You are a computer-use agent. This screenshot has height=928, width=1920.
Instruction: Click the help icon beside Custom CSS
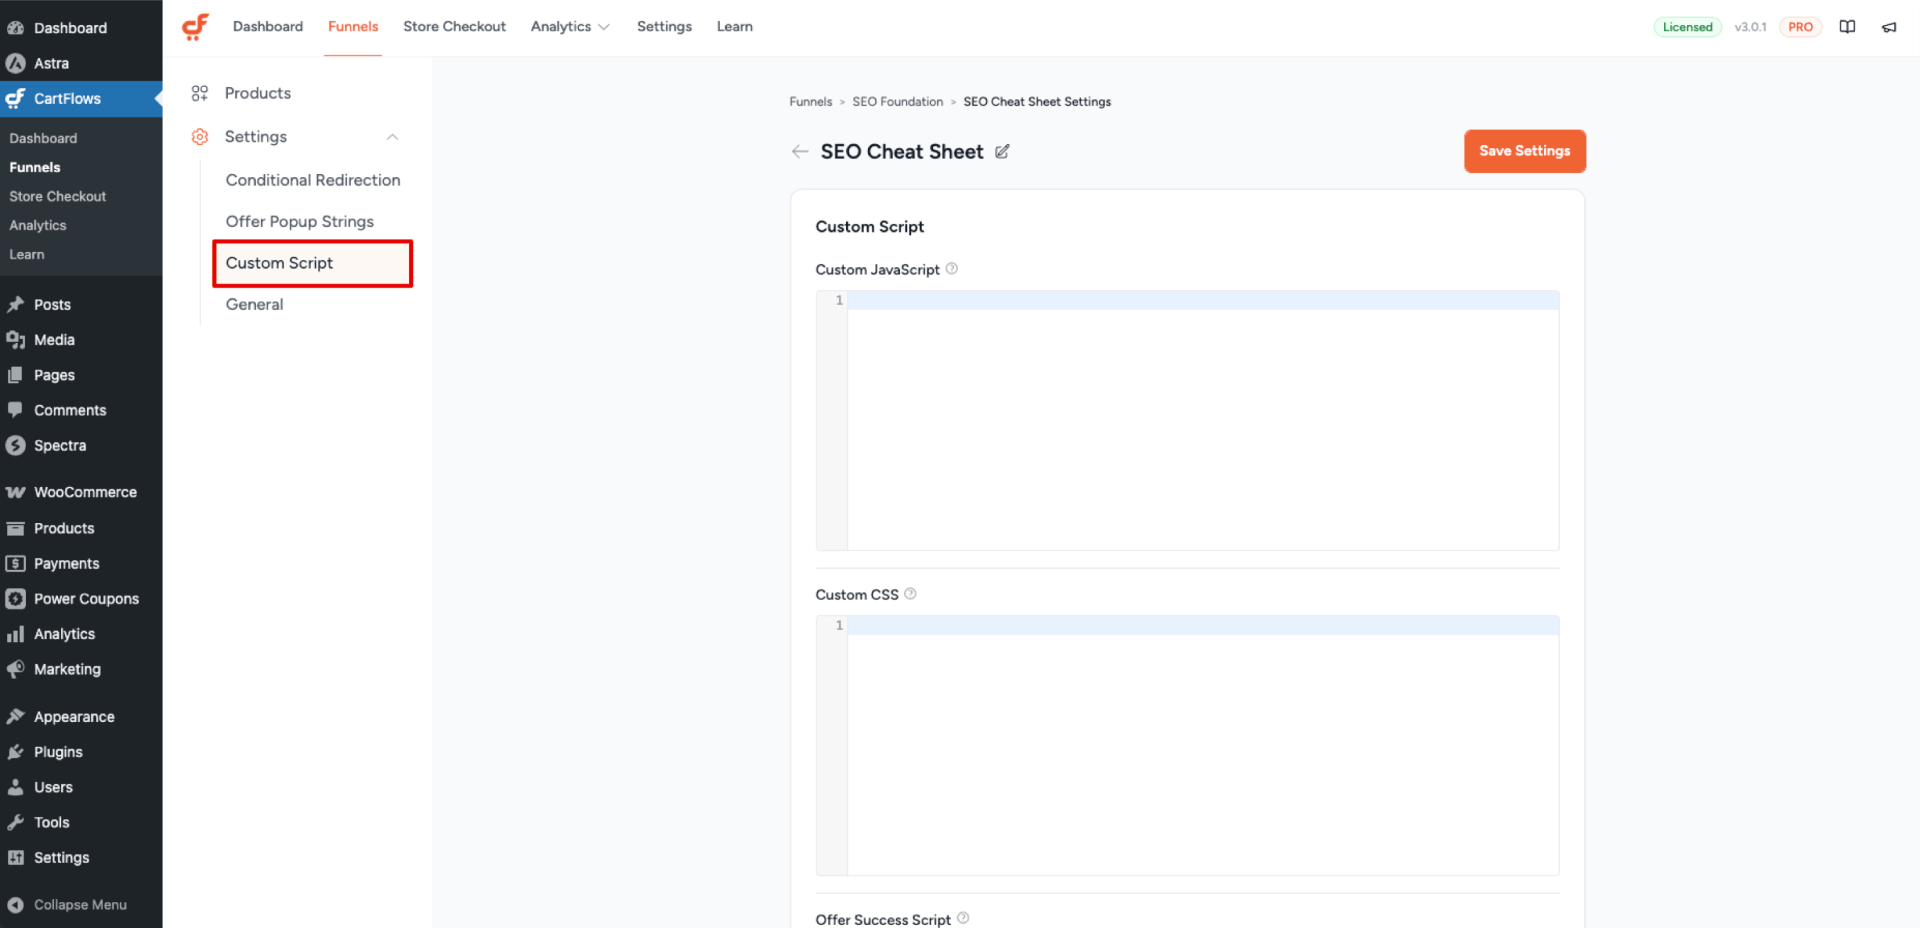click(910, 593)
